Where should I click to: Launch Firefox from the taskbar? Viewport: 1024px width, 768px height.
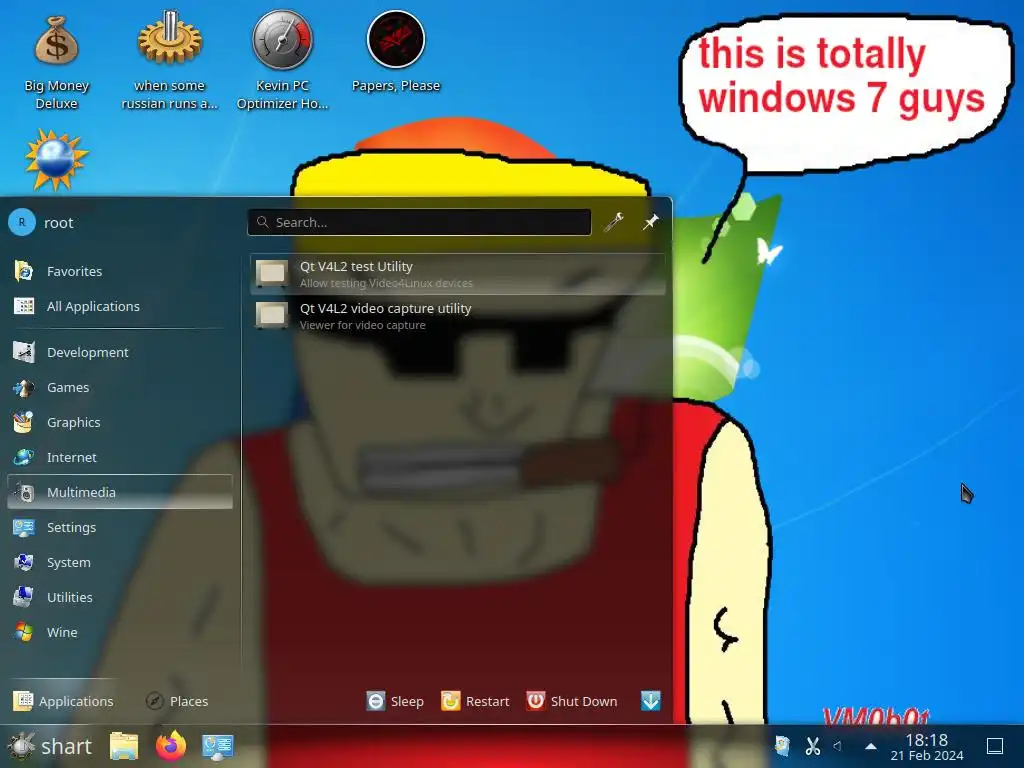171,746
